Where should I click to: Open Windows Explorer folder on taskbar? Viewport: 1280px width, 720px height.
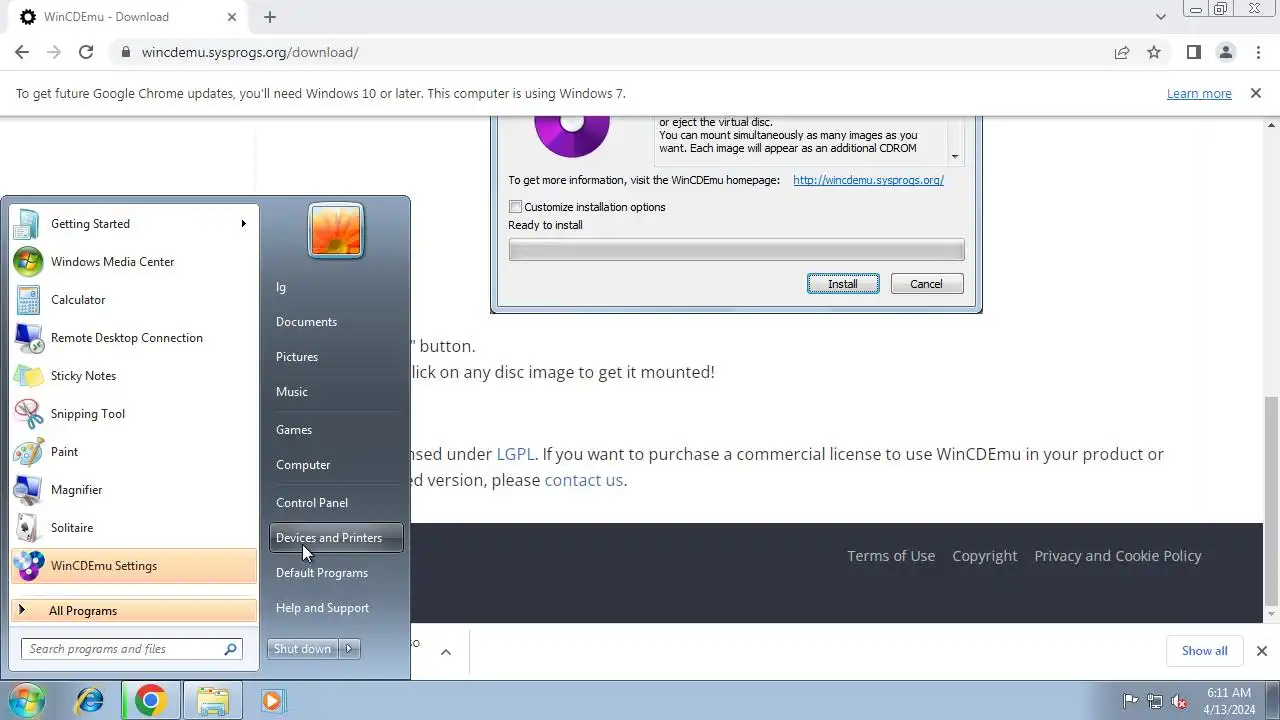point(212,701)
